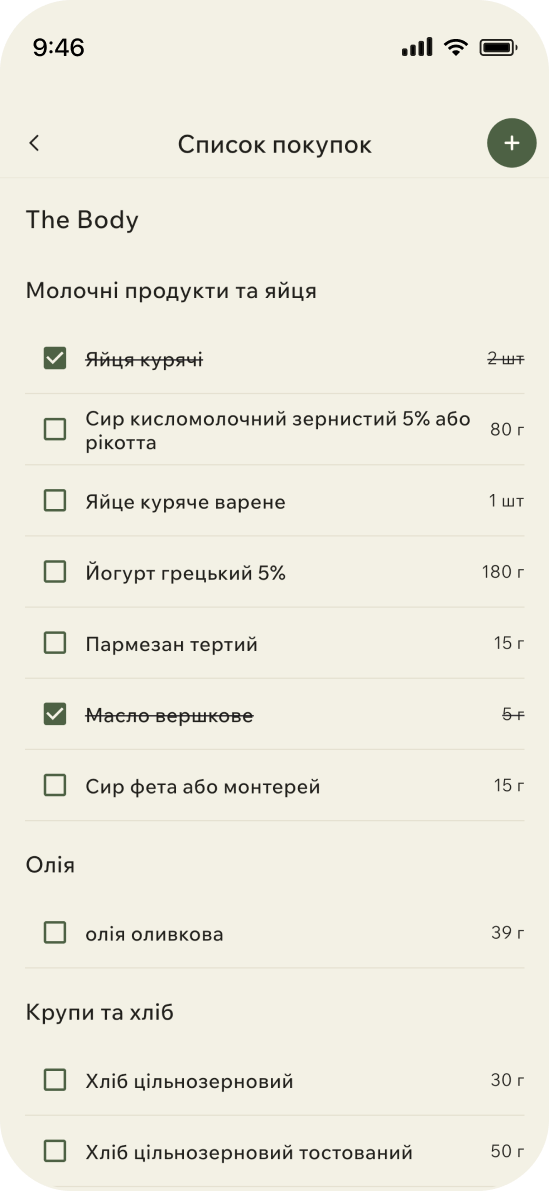
Task: Check the Яйце куряче варене checkbox
Action: point(55,501)
